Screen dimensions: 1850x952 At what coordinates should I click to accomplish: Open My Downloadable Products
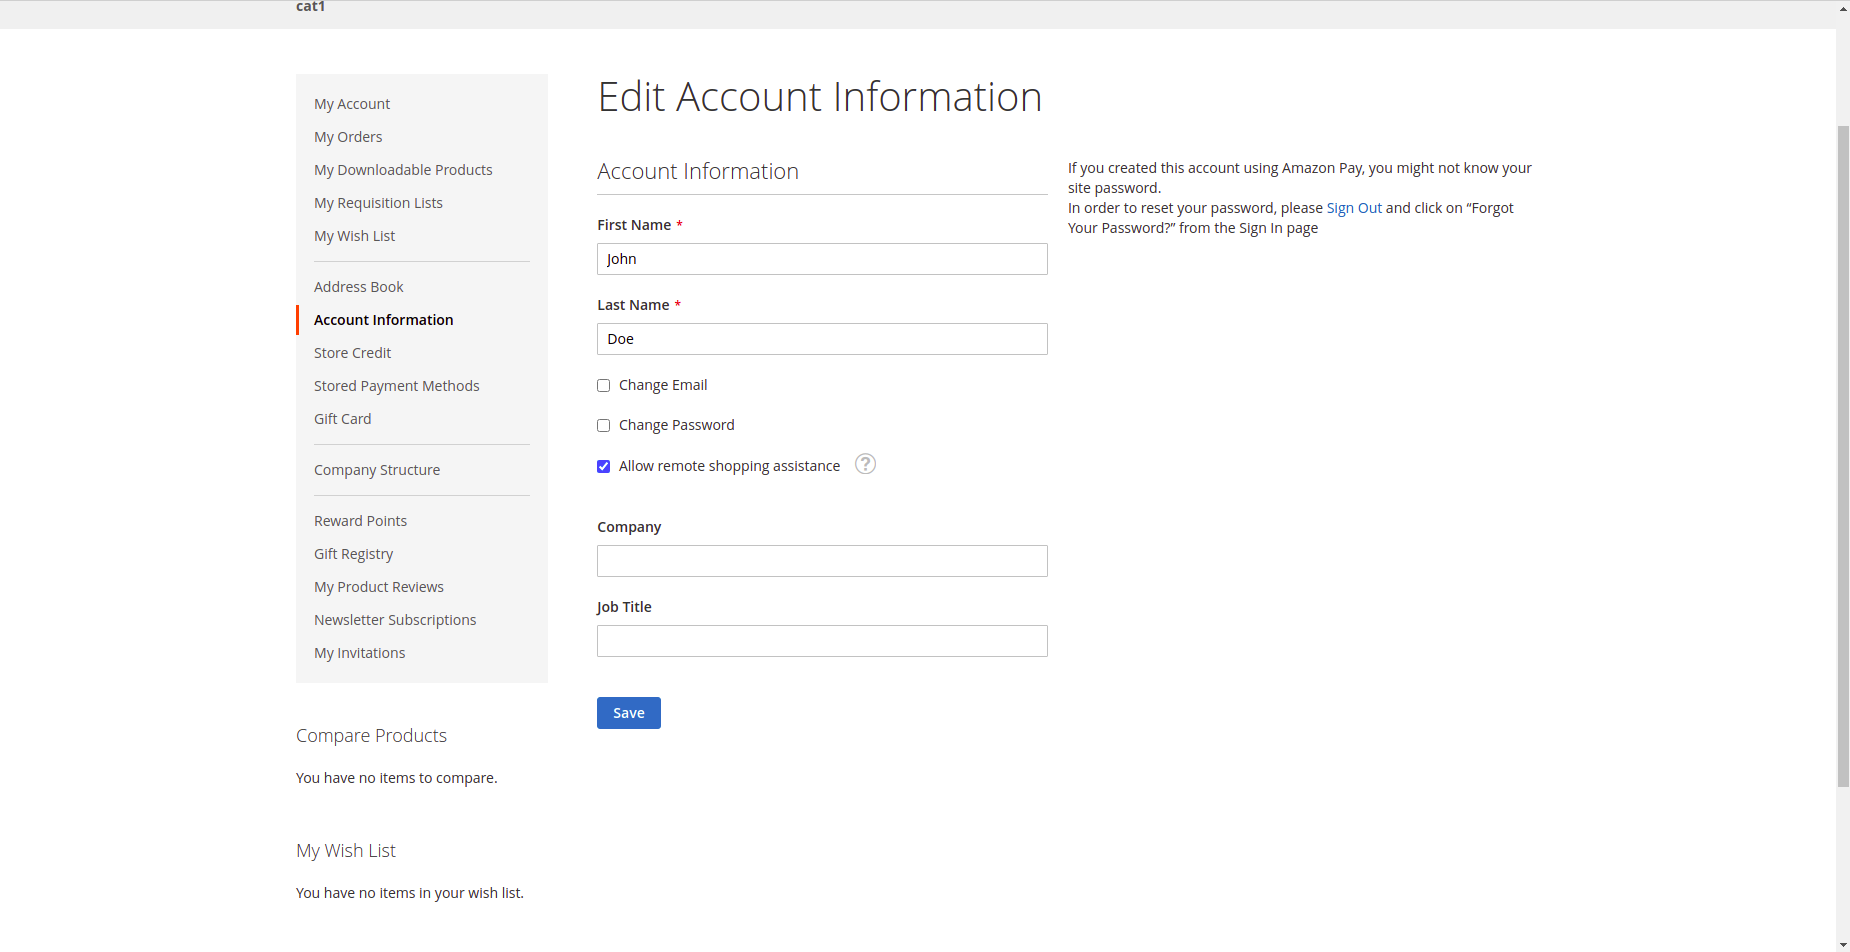pyautogui.click(x=403, y=170)
